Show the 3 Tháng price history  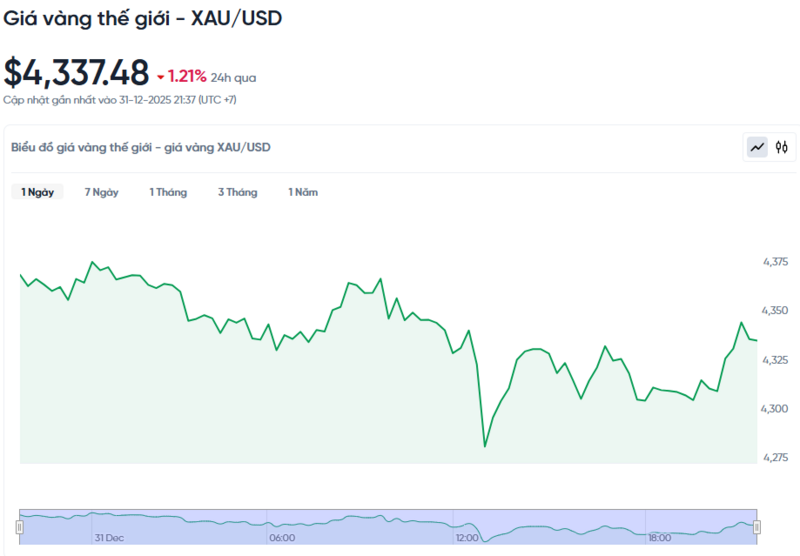(237, 192)
